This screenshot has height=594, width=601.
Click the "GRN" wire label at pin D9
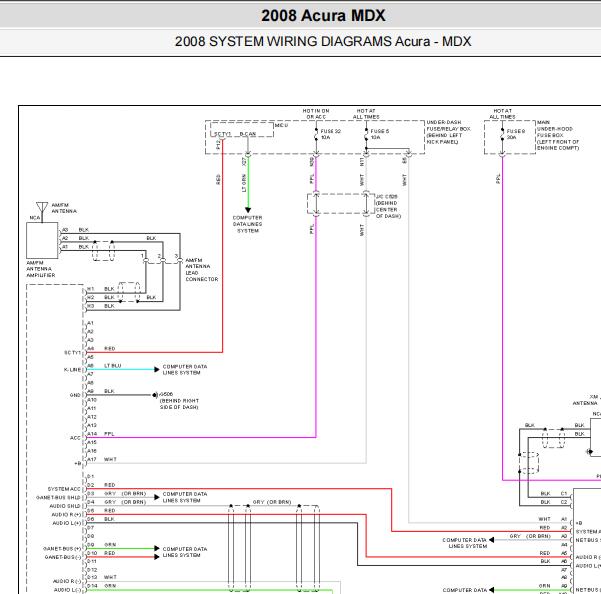110,545
